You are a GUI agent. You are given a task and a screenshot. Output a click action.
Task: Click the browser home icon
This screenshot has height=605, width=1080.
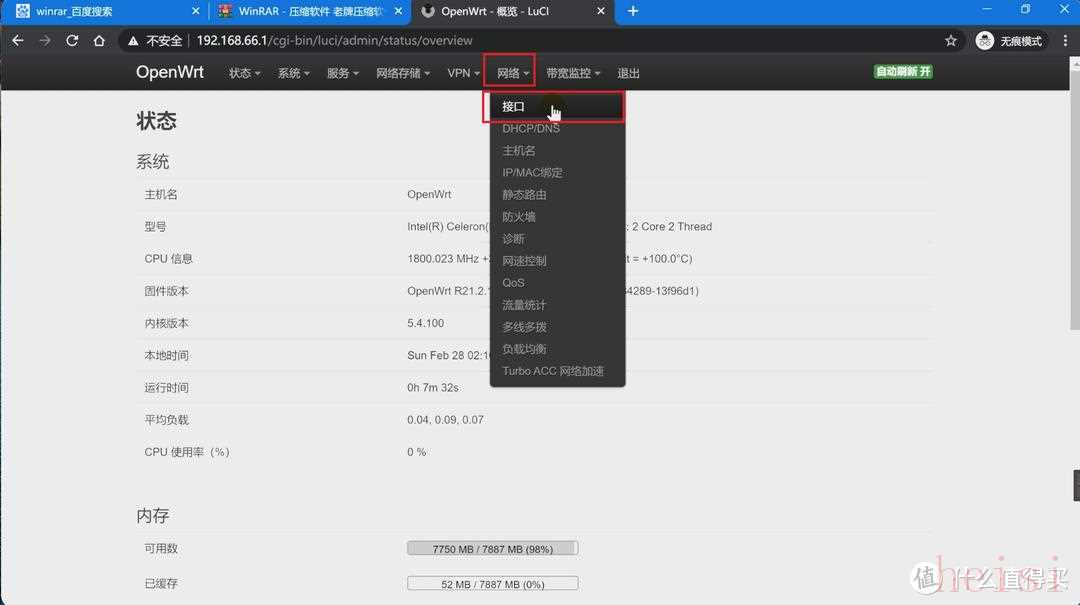[x=99, y=41]
